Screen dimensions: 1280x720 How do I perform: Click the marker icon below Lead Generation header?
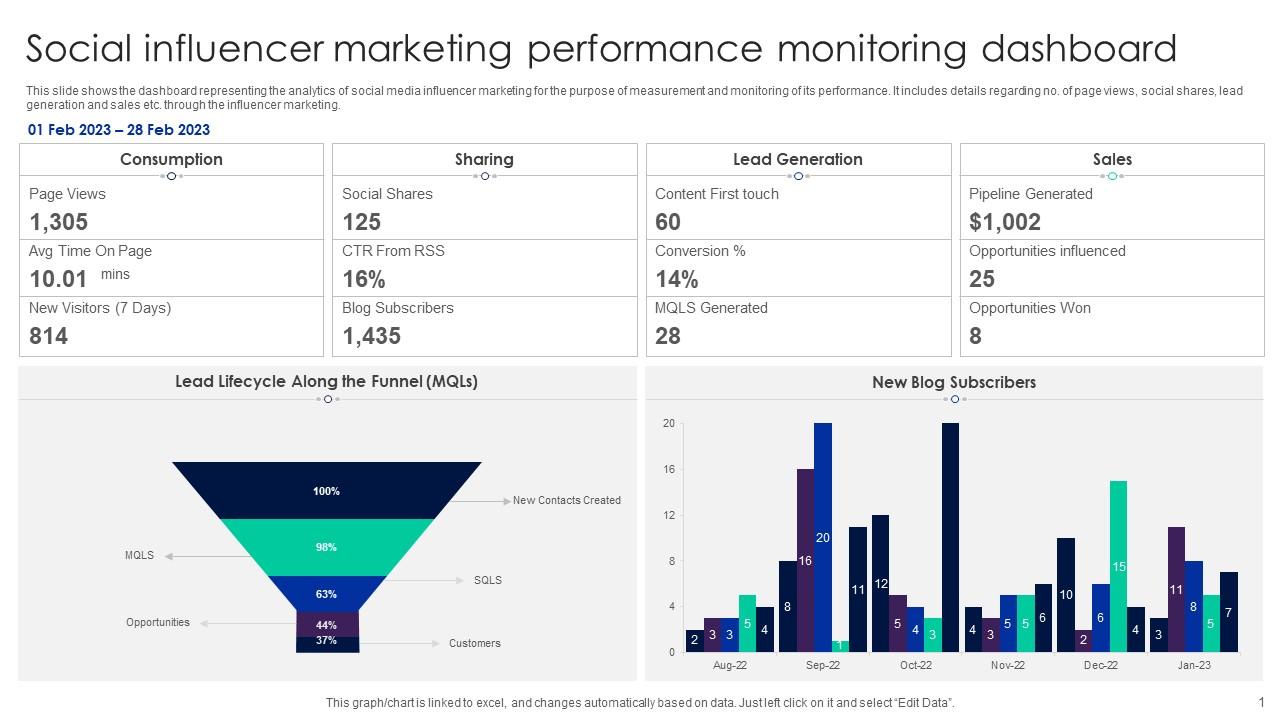(798, 175)
